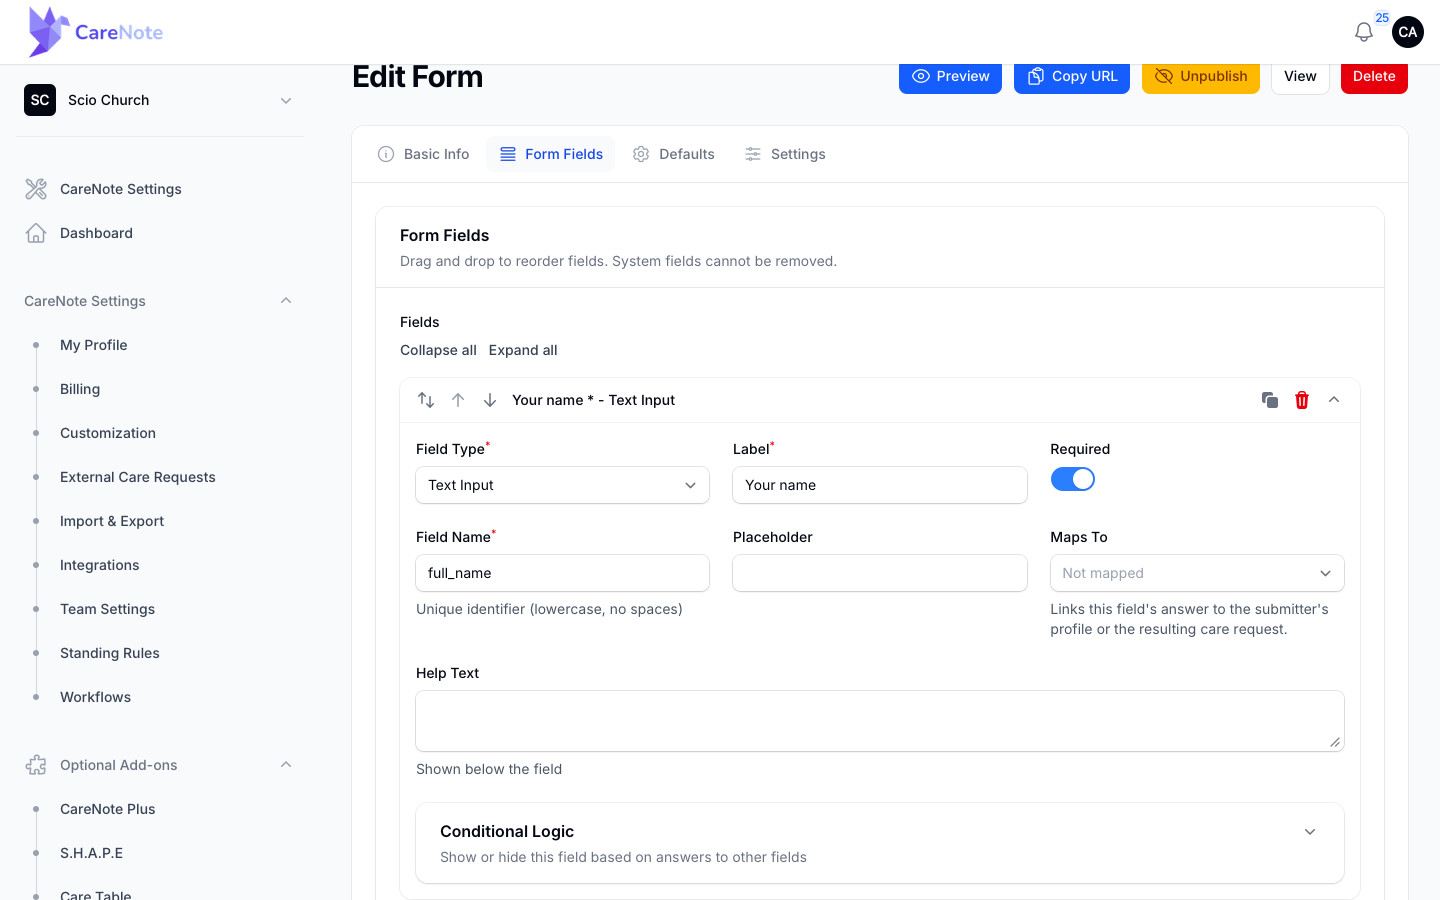Viewport: 1440px width, 900px height.
Task: Open the Defaults tab
Action: coord(674,154)
